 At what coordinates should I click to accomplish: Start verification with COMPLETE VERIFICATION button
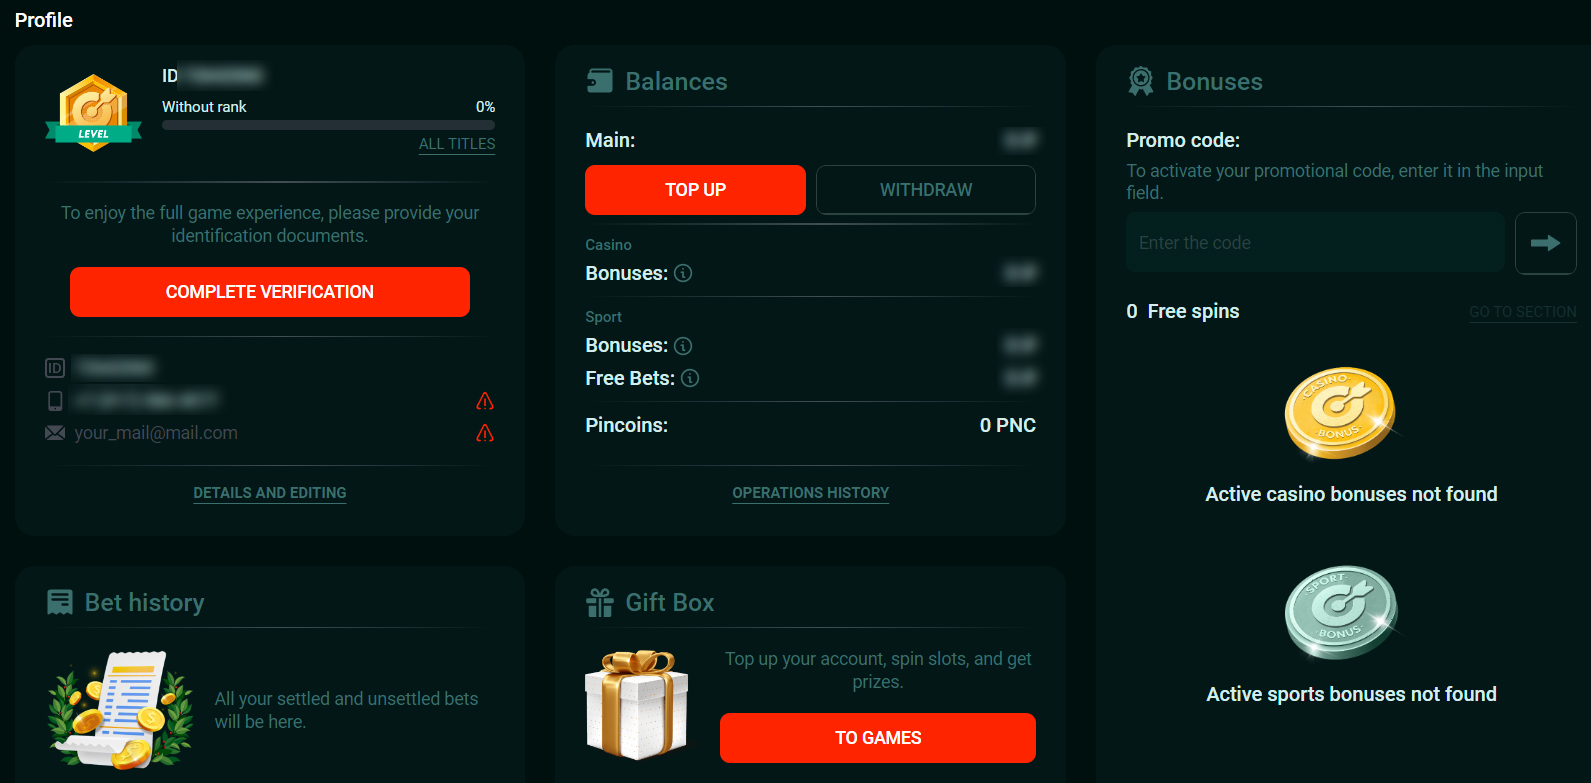[270, 292]
